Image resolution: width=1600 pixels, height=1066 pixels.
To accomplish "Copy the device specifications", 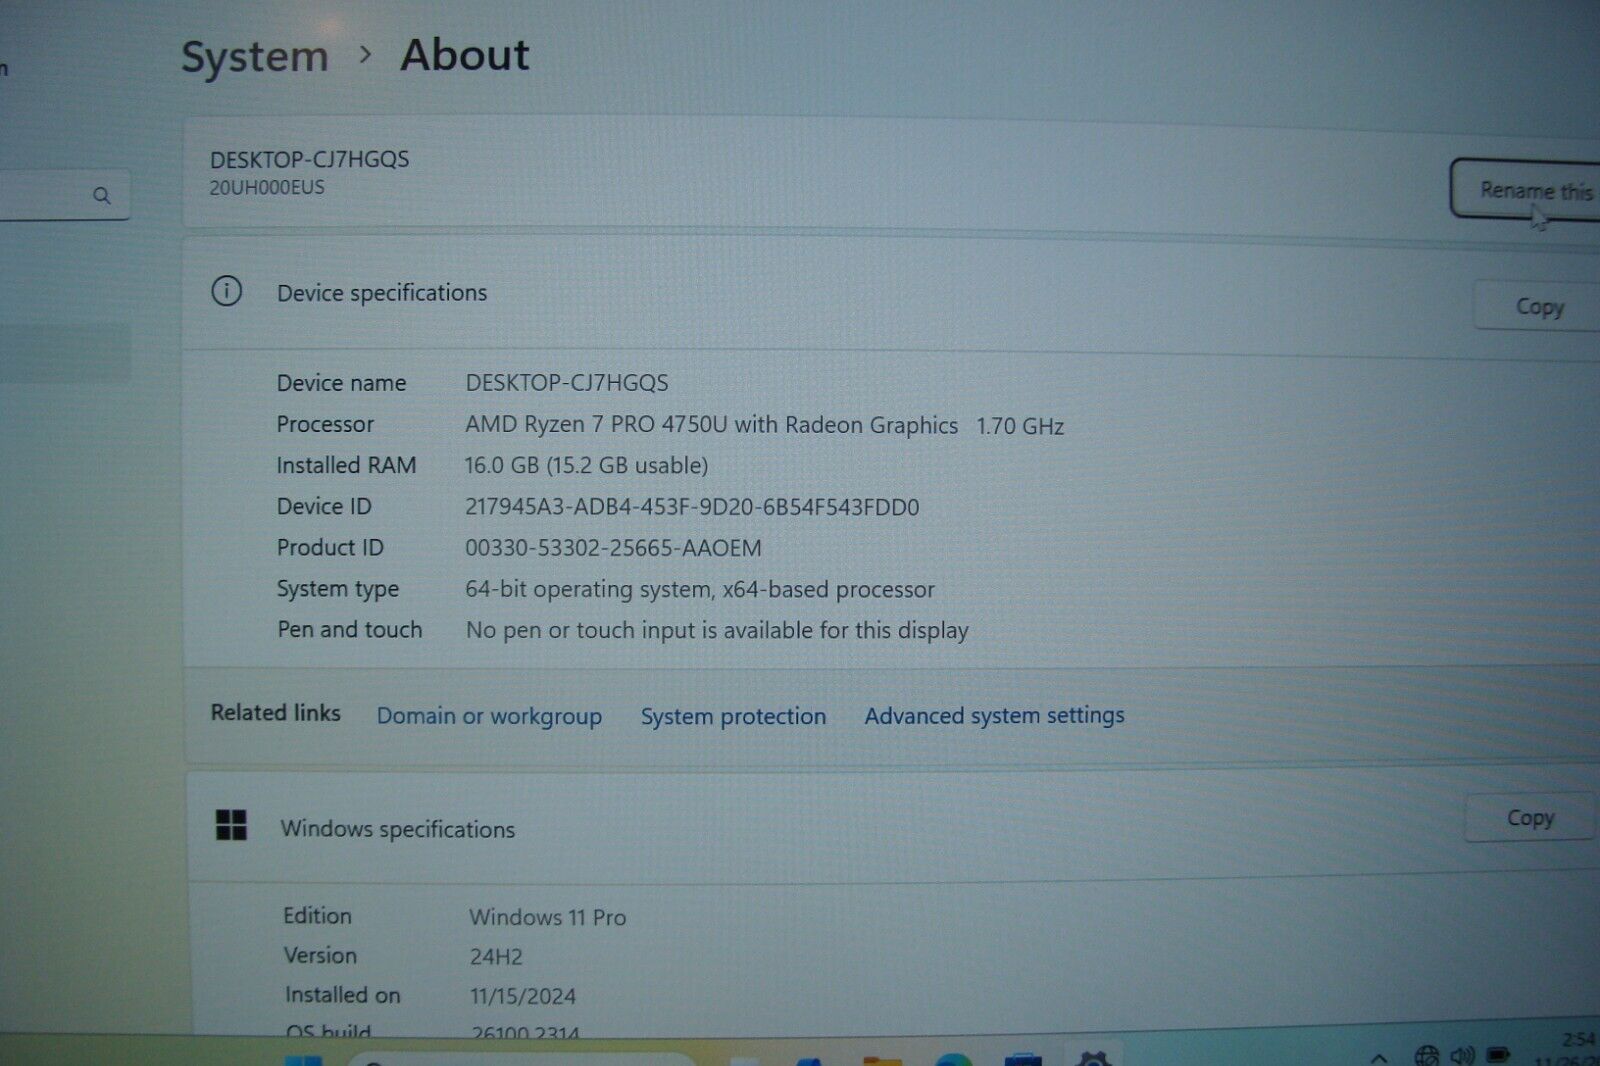I will (1538, 307).
